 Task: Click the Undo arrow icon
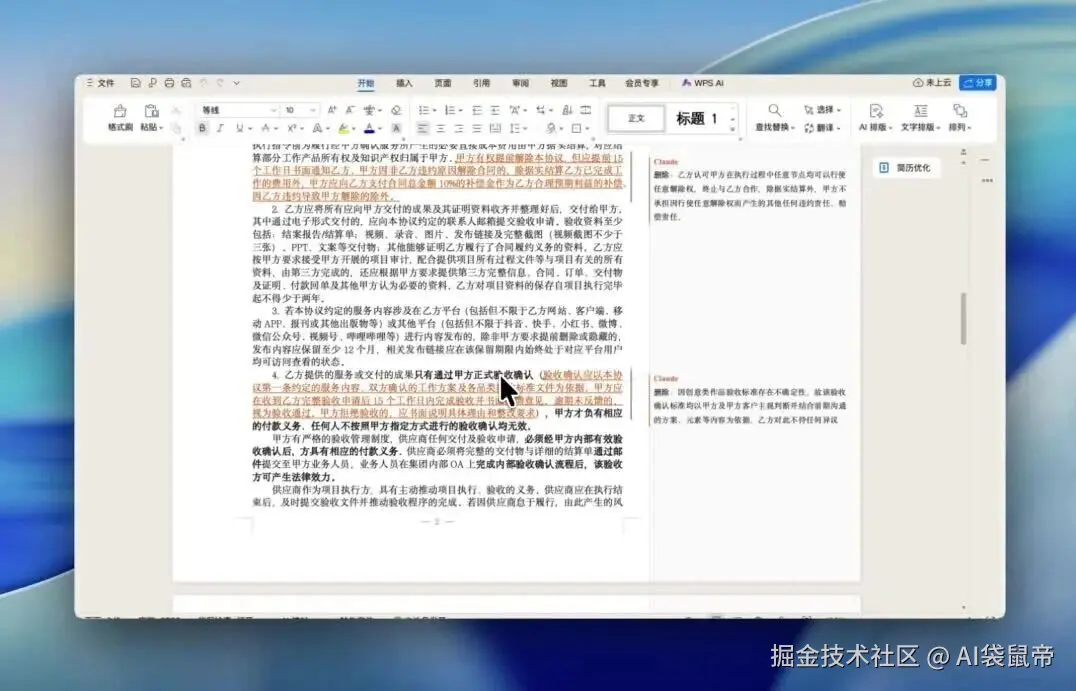[x=203, y=83]
